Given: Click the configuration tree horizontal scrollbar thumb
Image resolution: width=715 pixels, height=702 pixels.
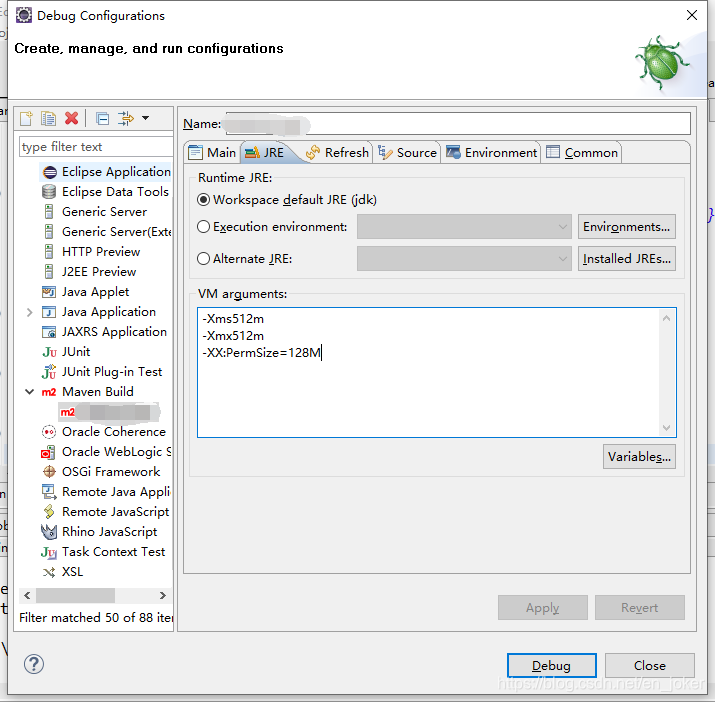Looking at the screenshot, I should coord(75,596).
